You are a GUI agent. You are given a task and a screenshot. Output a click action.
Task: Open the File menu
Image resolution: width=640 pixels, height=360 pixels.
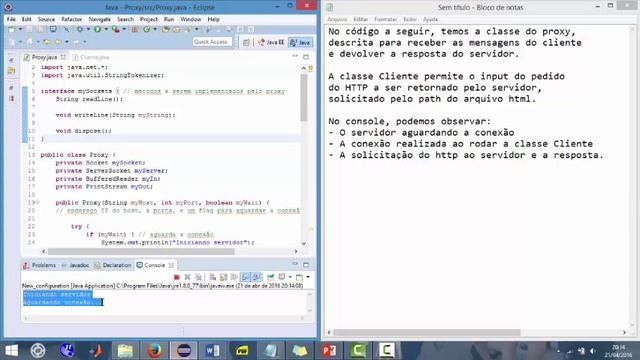click(11, 19)
